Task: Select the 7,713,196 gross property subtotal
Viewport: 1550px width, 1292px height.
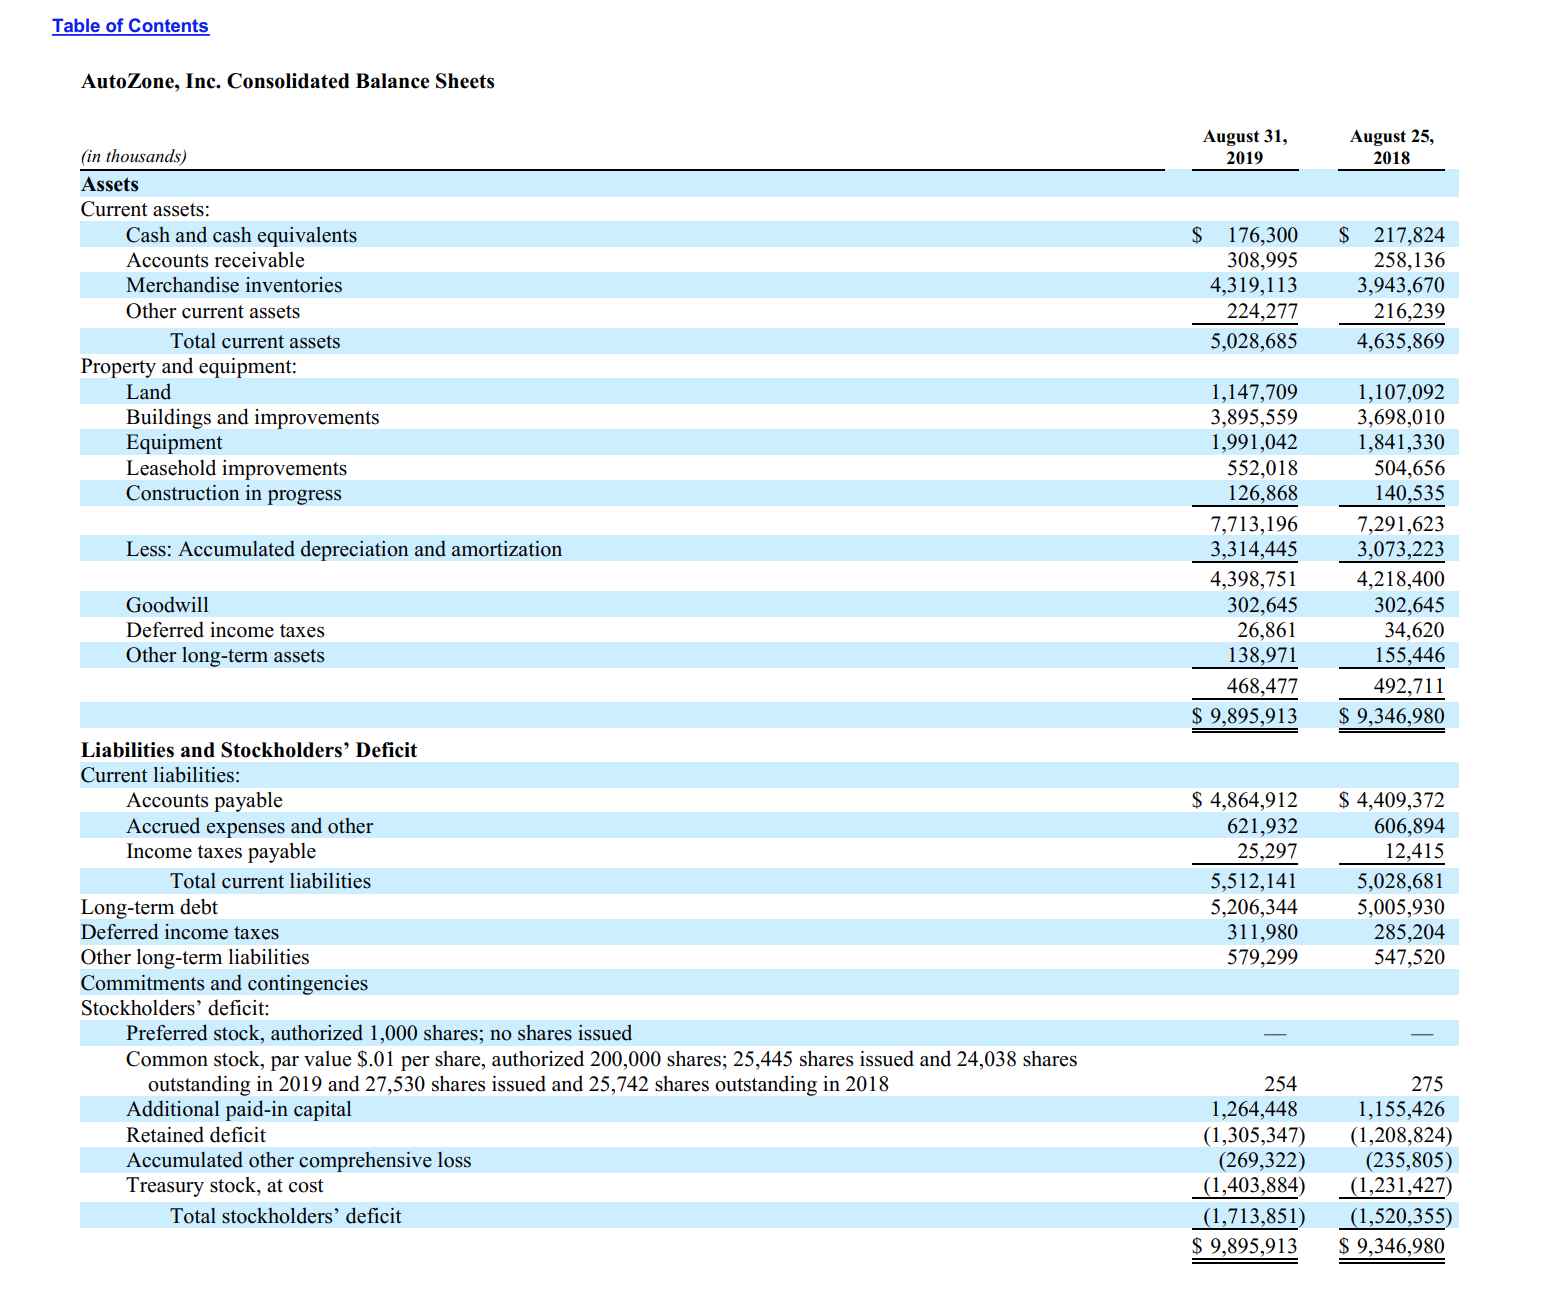Action: pos(1254,524)
